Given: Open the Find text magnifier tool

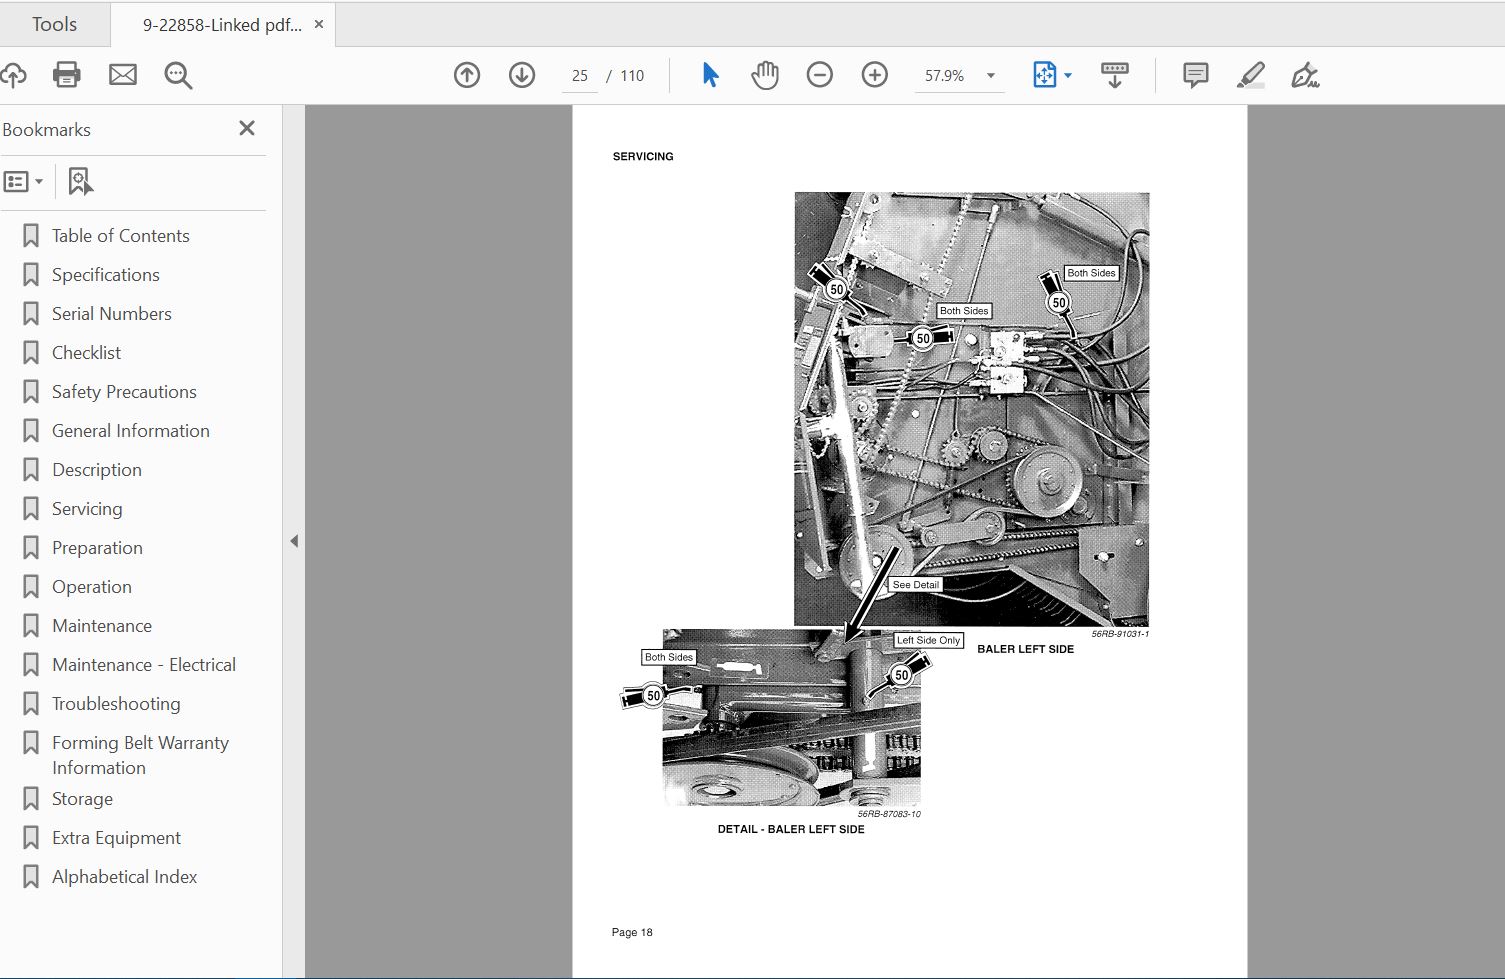Looking at the screenshot, I should [178, 75].
